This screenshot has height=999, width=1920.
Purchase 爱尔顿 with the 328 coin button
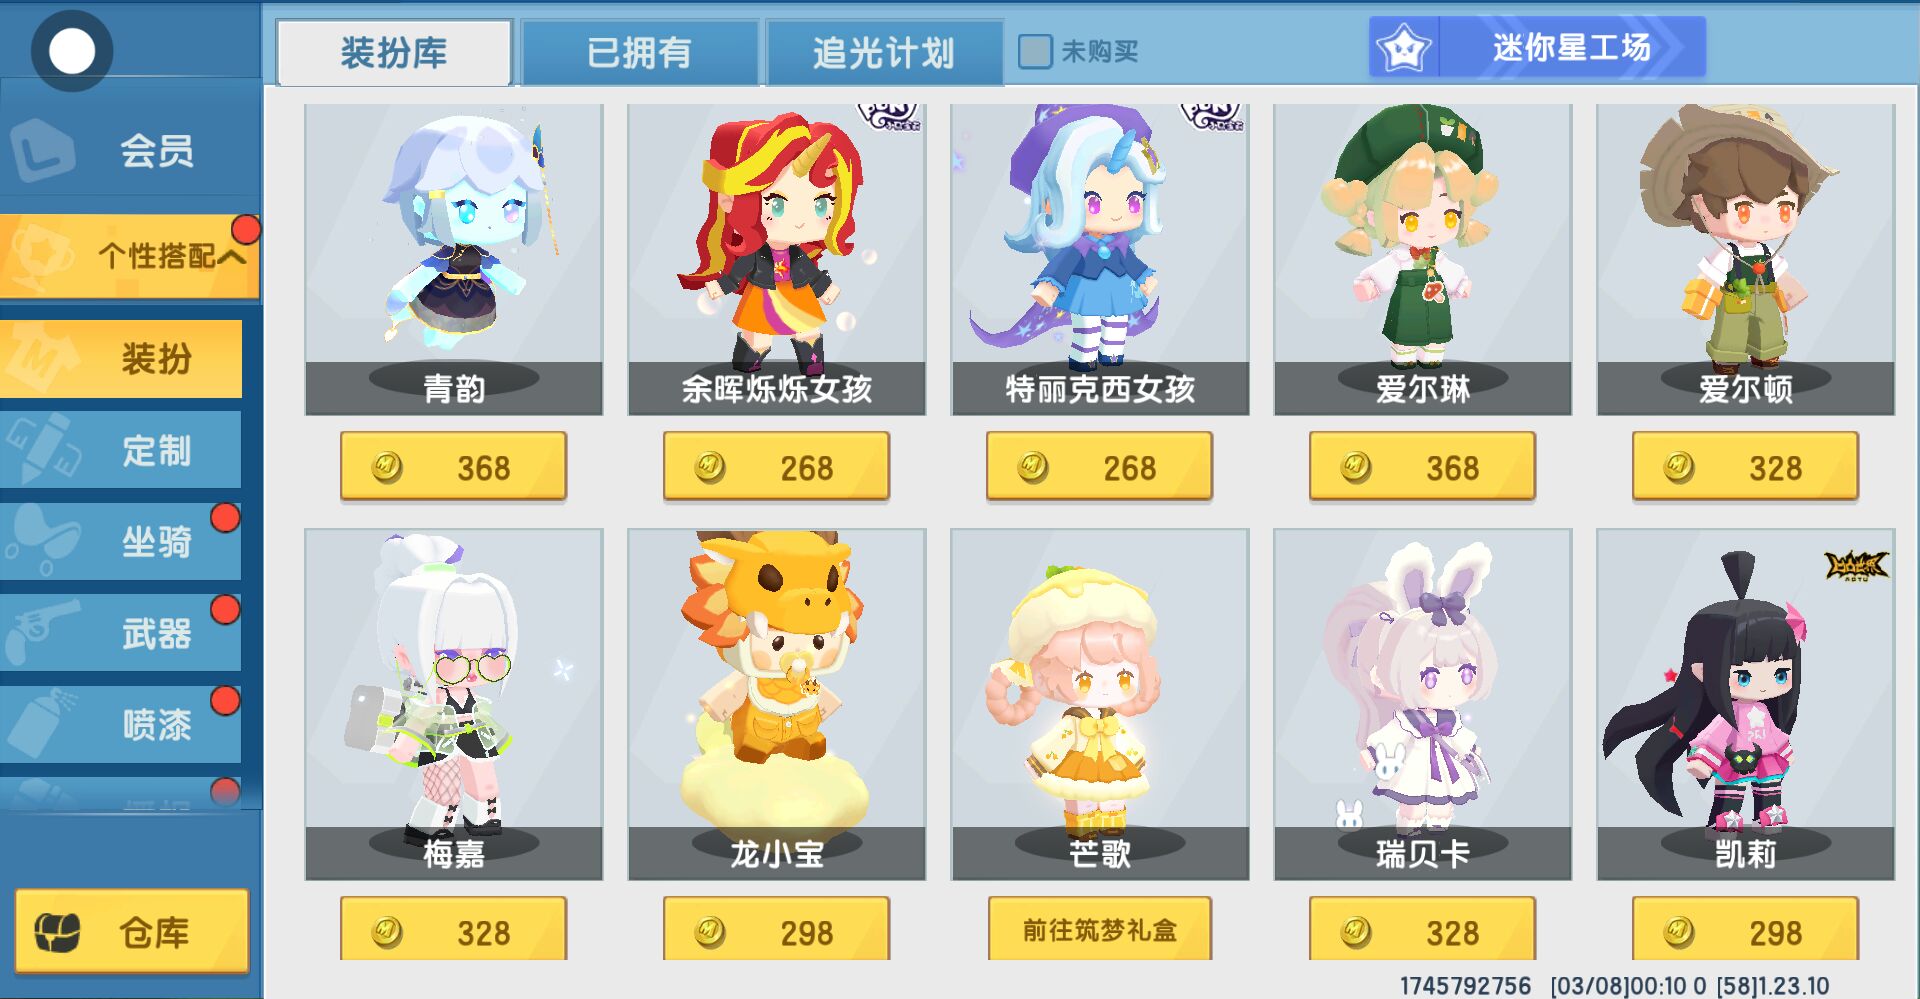pyautogui.click(x=1746, y=466)
